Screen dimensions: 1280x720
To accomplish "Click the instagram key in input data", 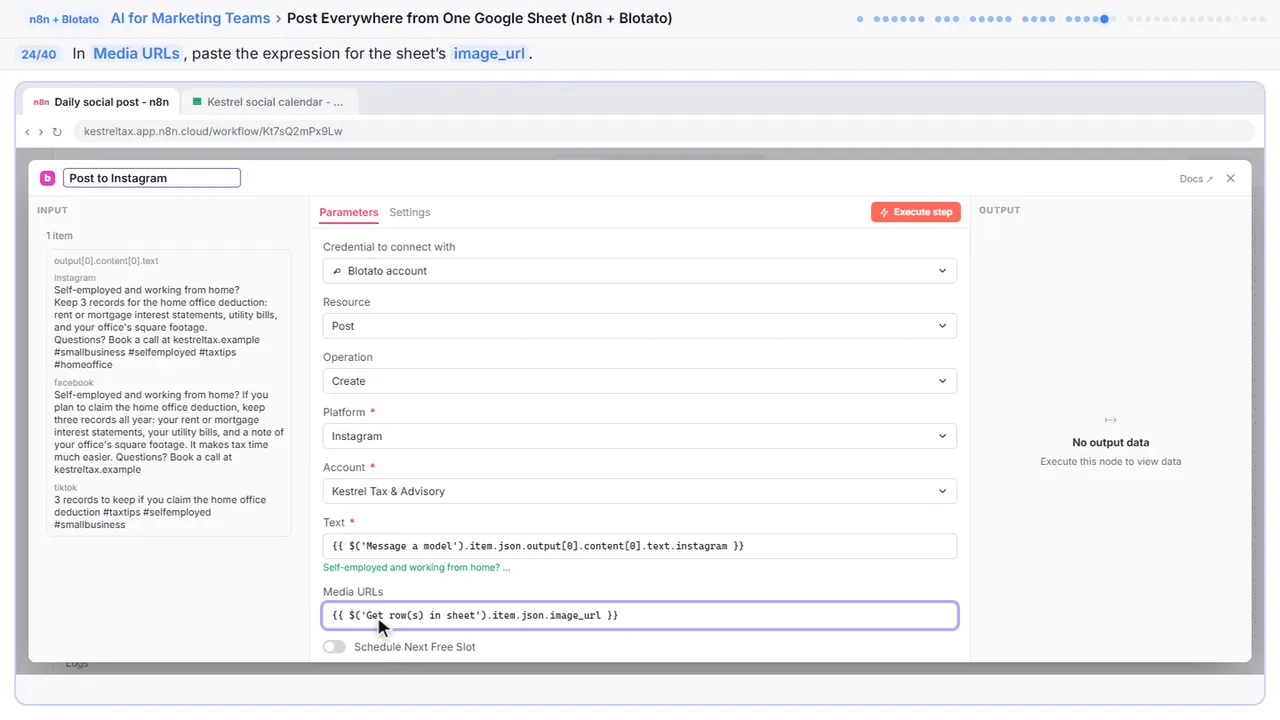I will [75, 278].
